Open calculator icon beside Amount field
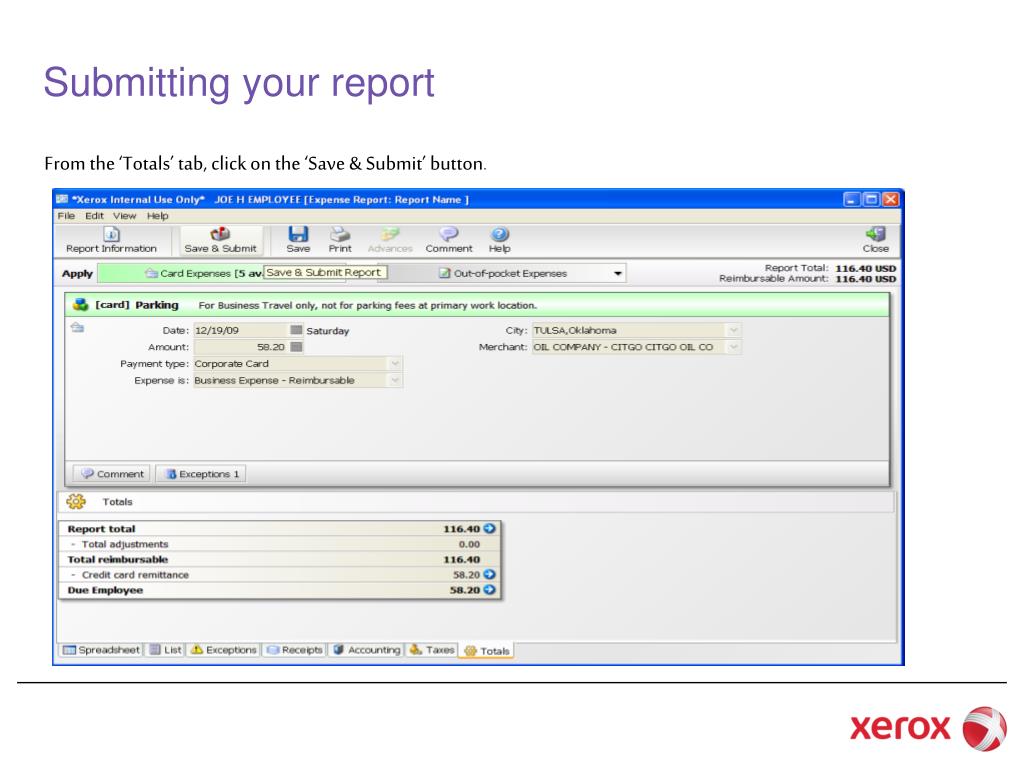The height and width of the screenshot is (768, 1024). point(296,347)
